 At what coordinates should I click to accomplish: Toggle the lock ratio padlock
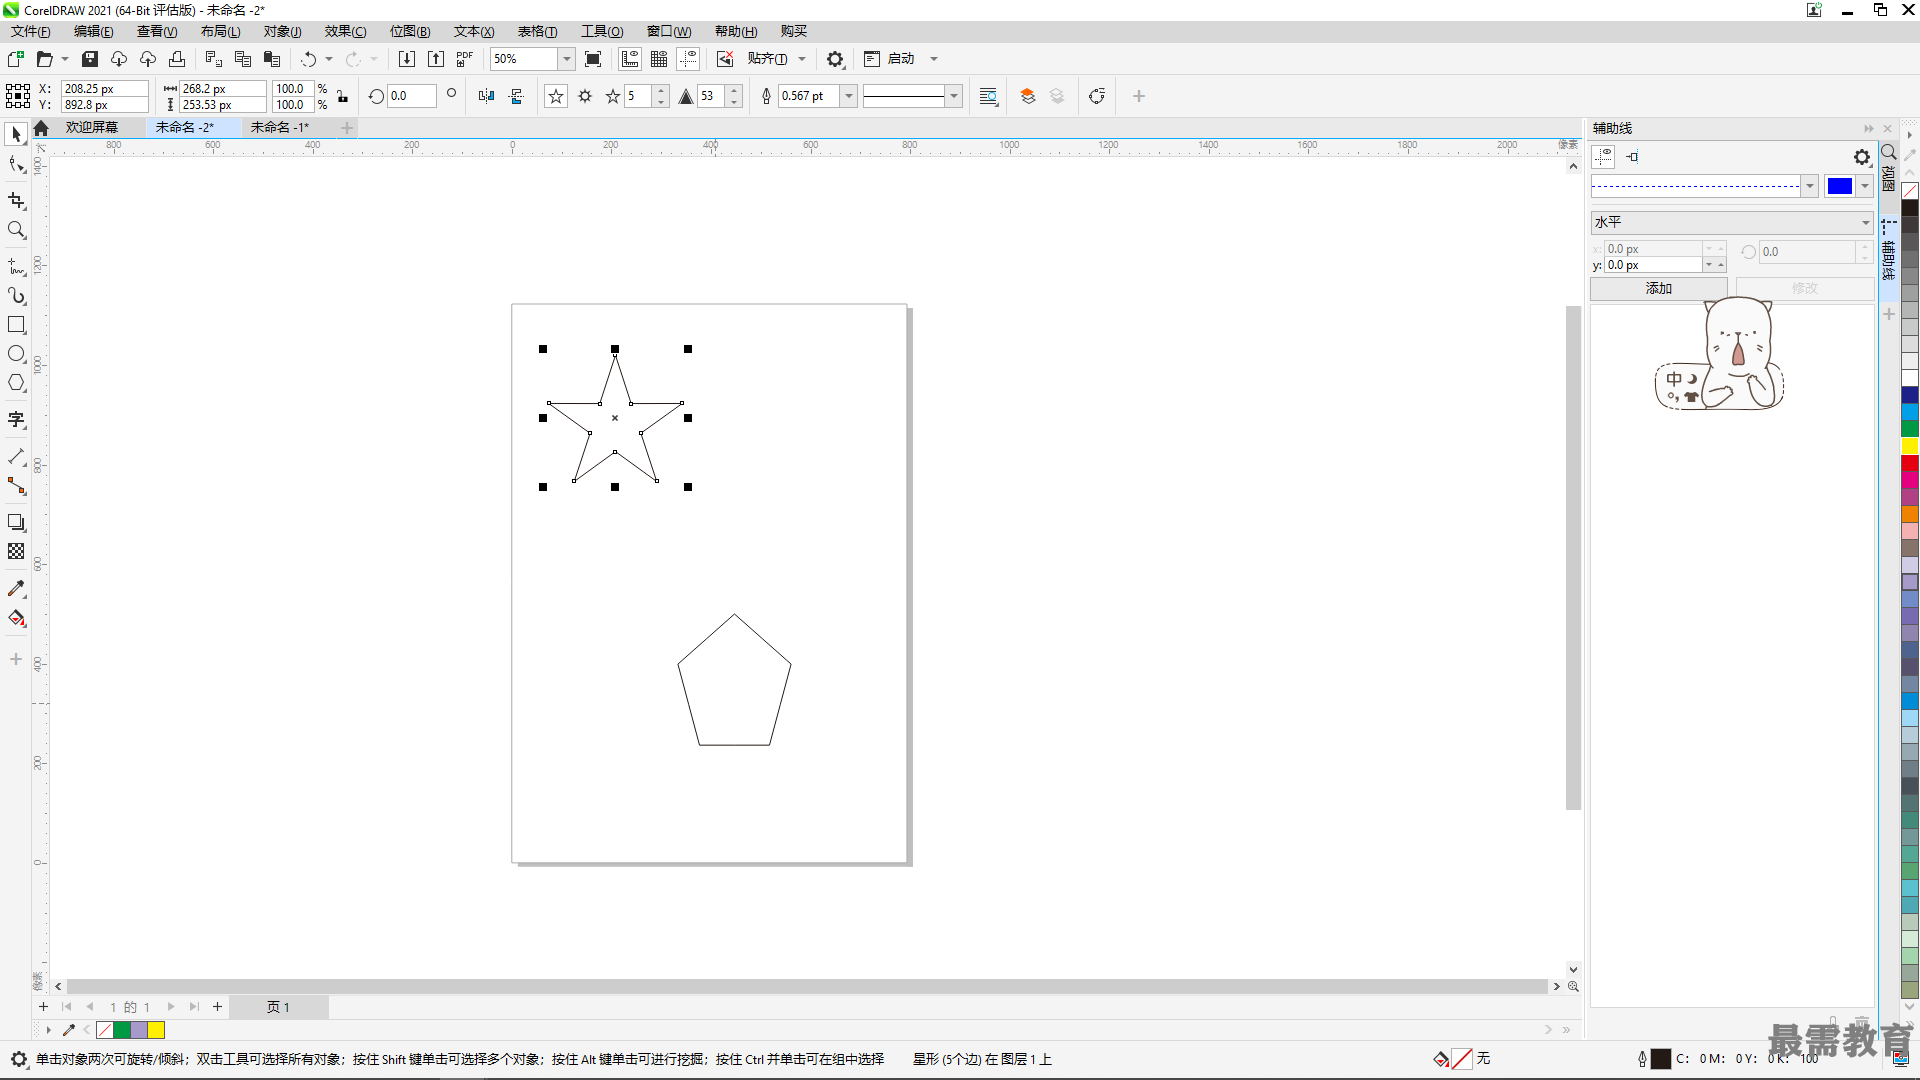[343, 96]
